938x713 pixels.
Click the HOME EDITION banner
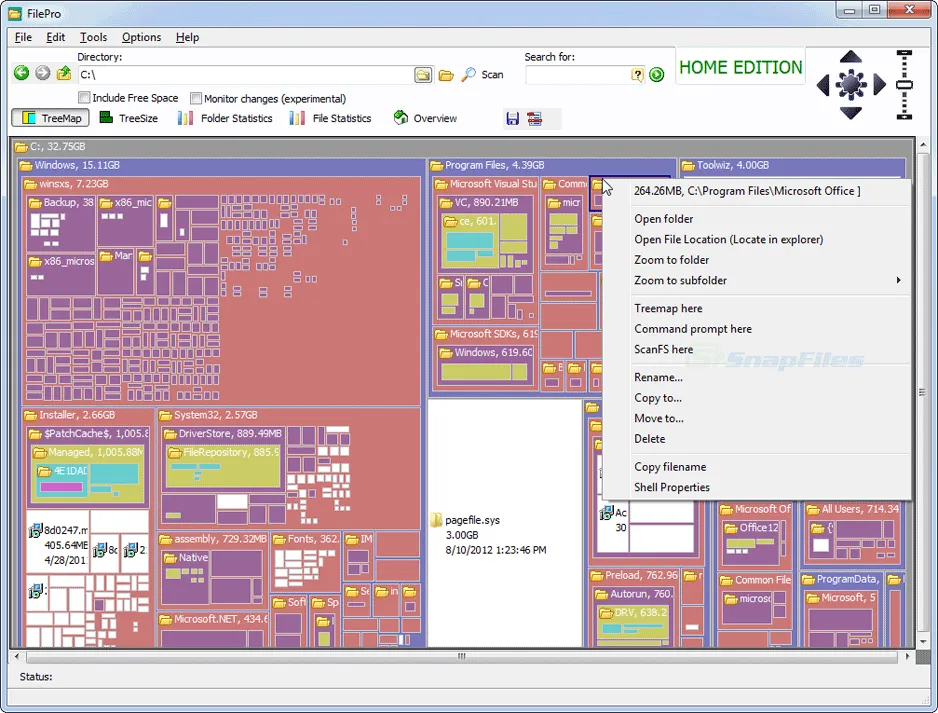(x=741, y=67)
